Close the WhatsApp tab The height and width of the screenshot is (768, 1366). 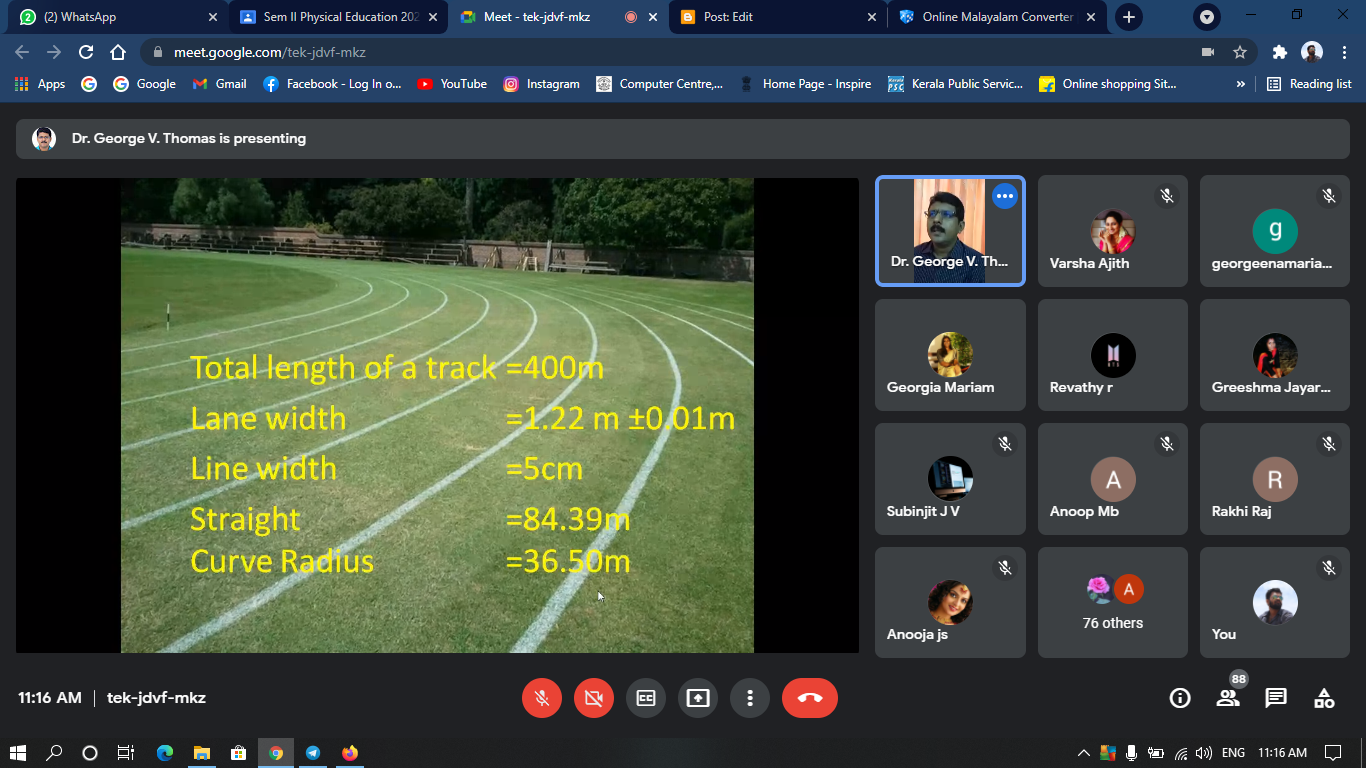click(x=212, y=17)
